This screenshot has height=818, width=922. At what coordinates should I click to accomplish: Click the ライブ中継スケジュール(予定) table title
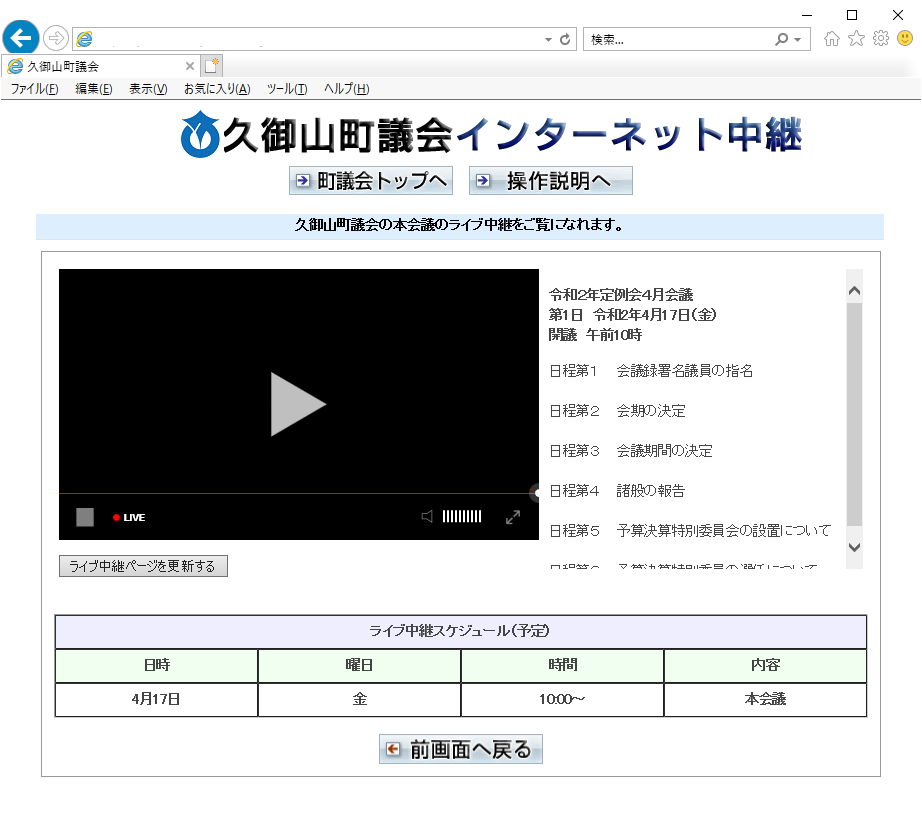[460, 632]
